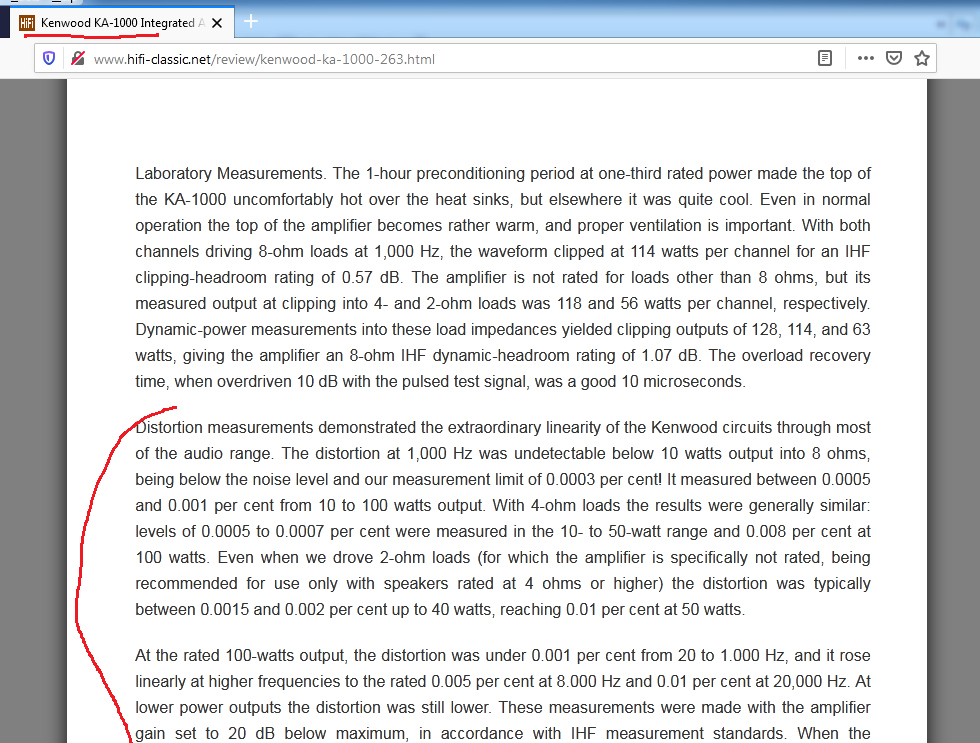Click text '10 microseconds'

tap(683, 381)
